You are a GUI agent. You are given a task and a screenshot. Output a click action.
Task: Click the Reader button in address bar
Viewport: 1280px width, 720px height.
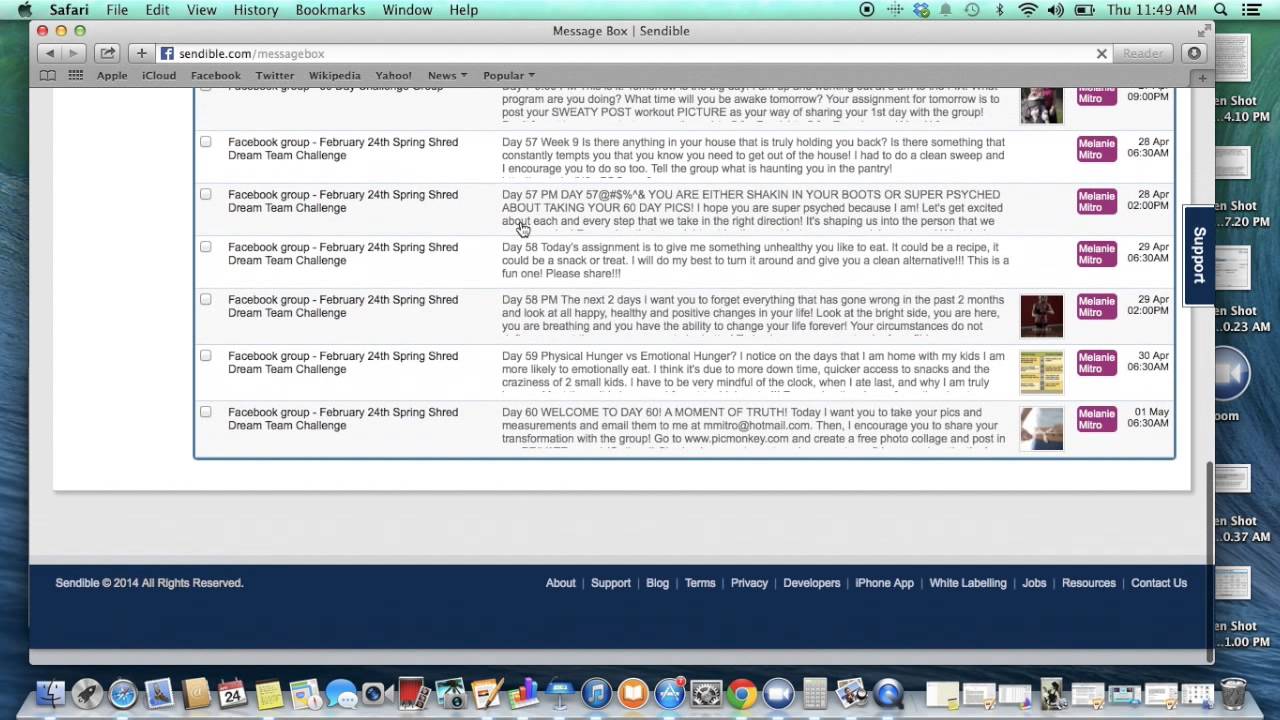[x=1143, y=53]
